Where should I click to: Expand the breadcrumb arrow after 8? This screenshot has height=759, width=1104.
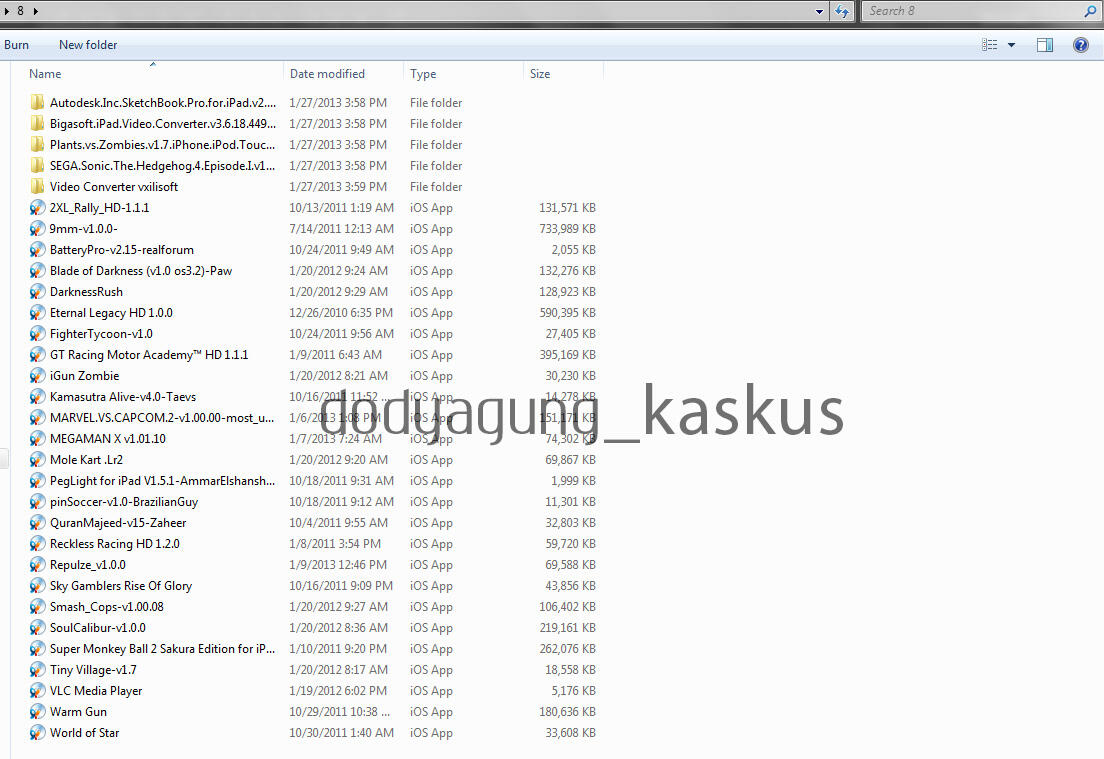click(x=36, y=11)
